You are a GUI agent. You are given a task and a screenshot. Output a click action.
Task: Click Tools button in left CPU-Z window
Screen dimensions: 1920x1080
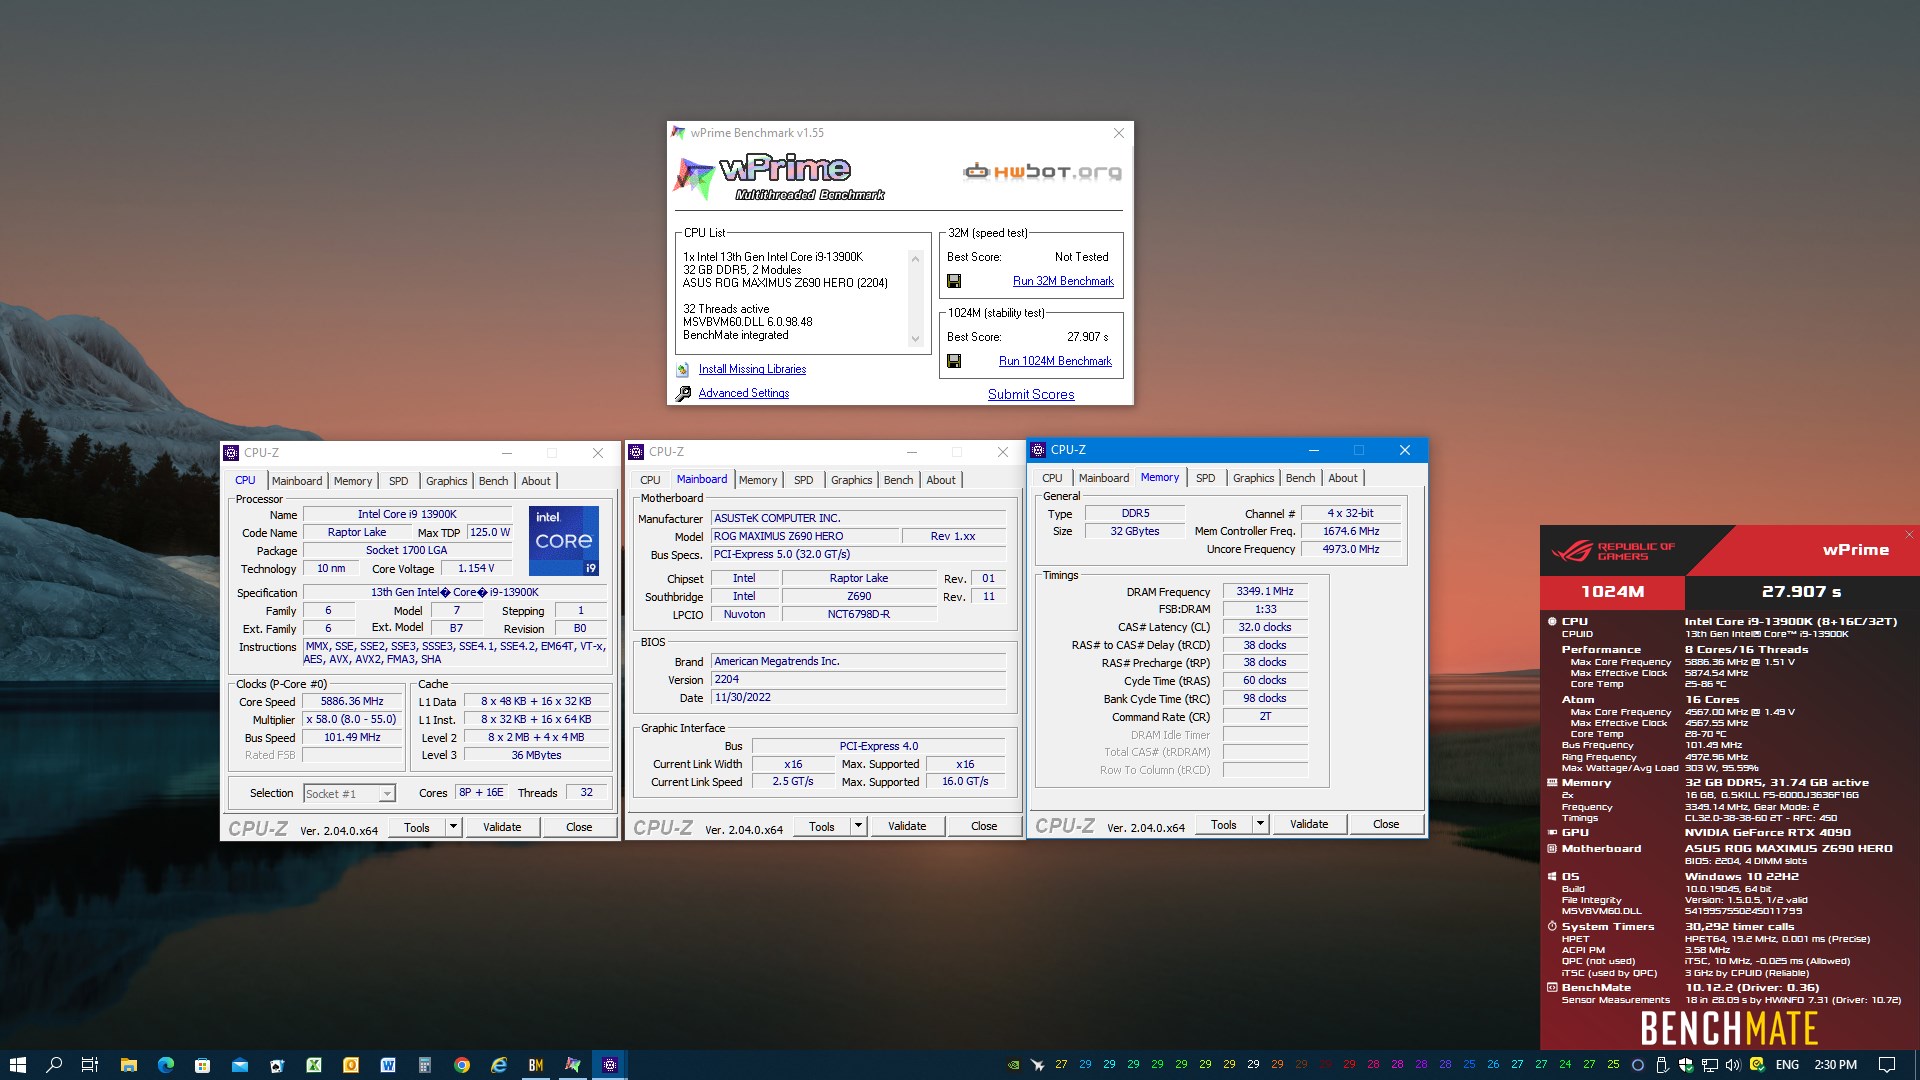(x=417, y=827)
